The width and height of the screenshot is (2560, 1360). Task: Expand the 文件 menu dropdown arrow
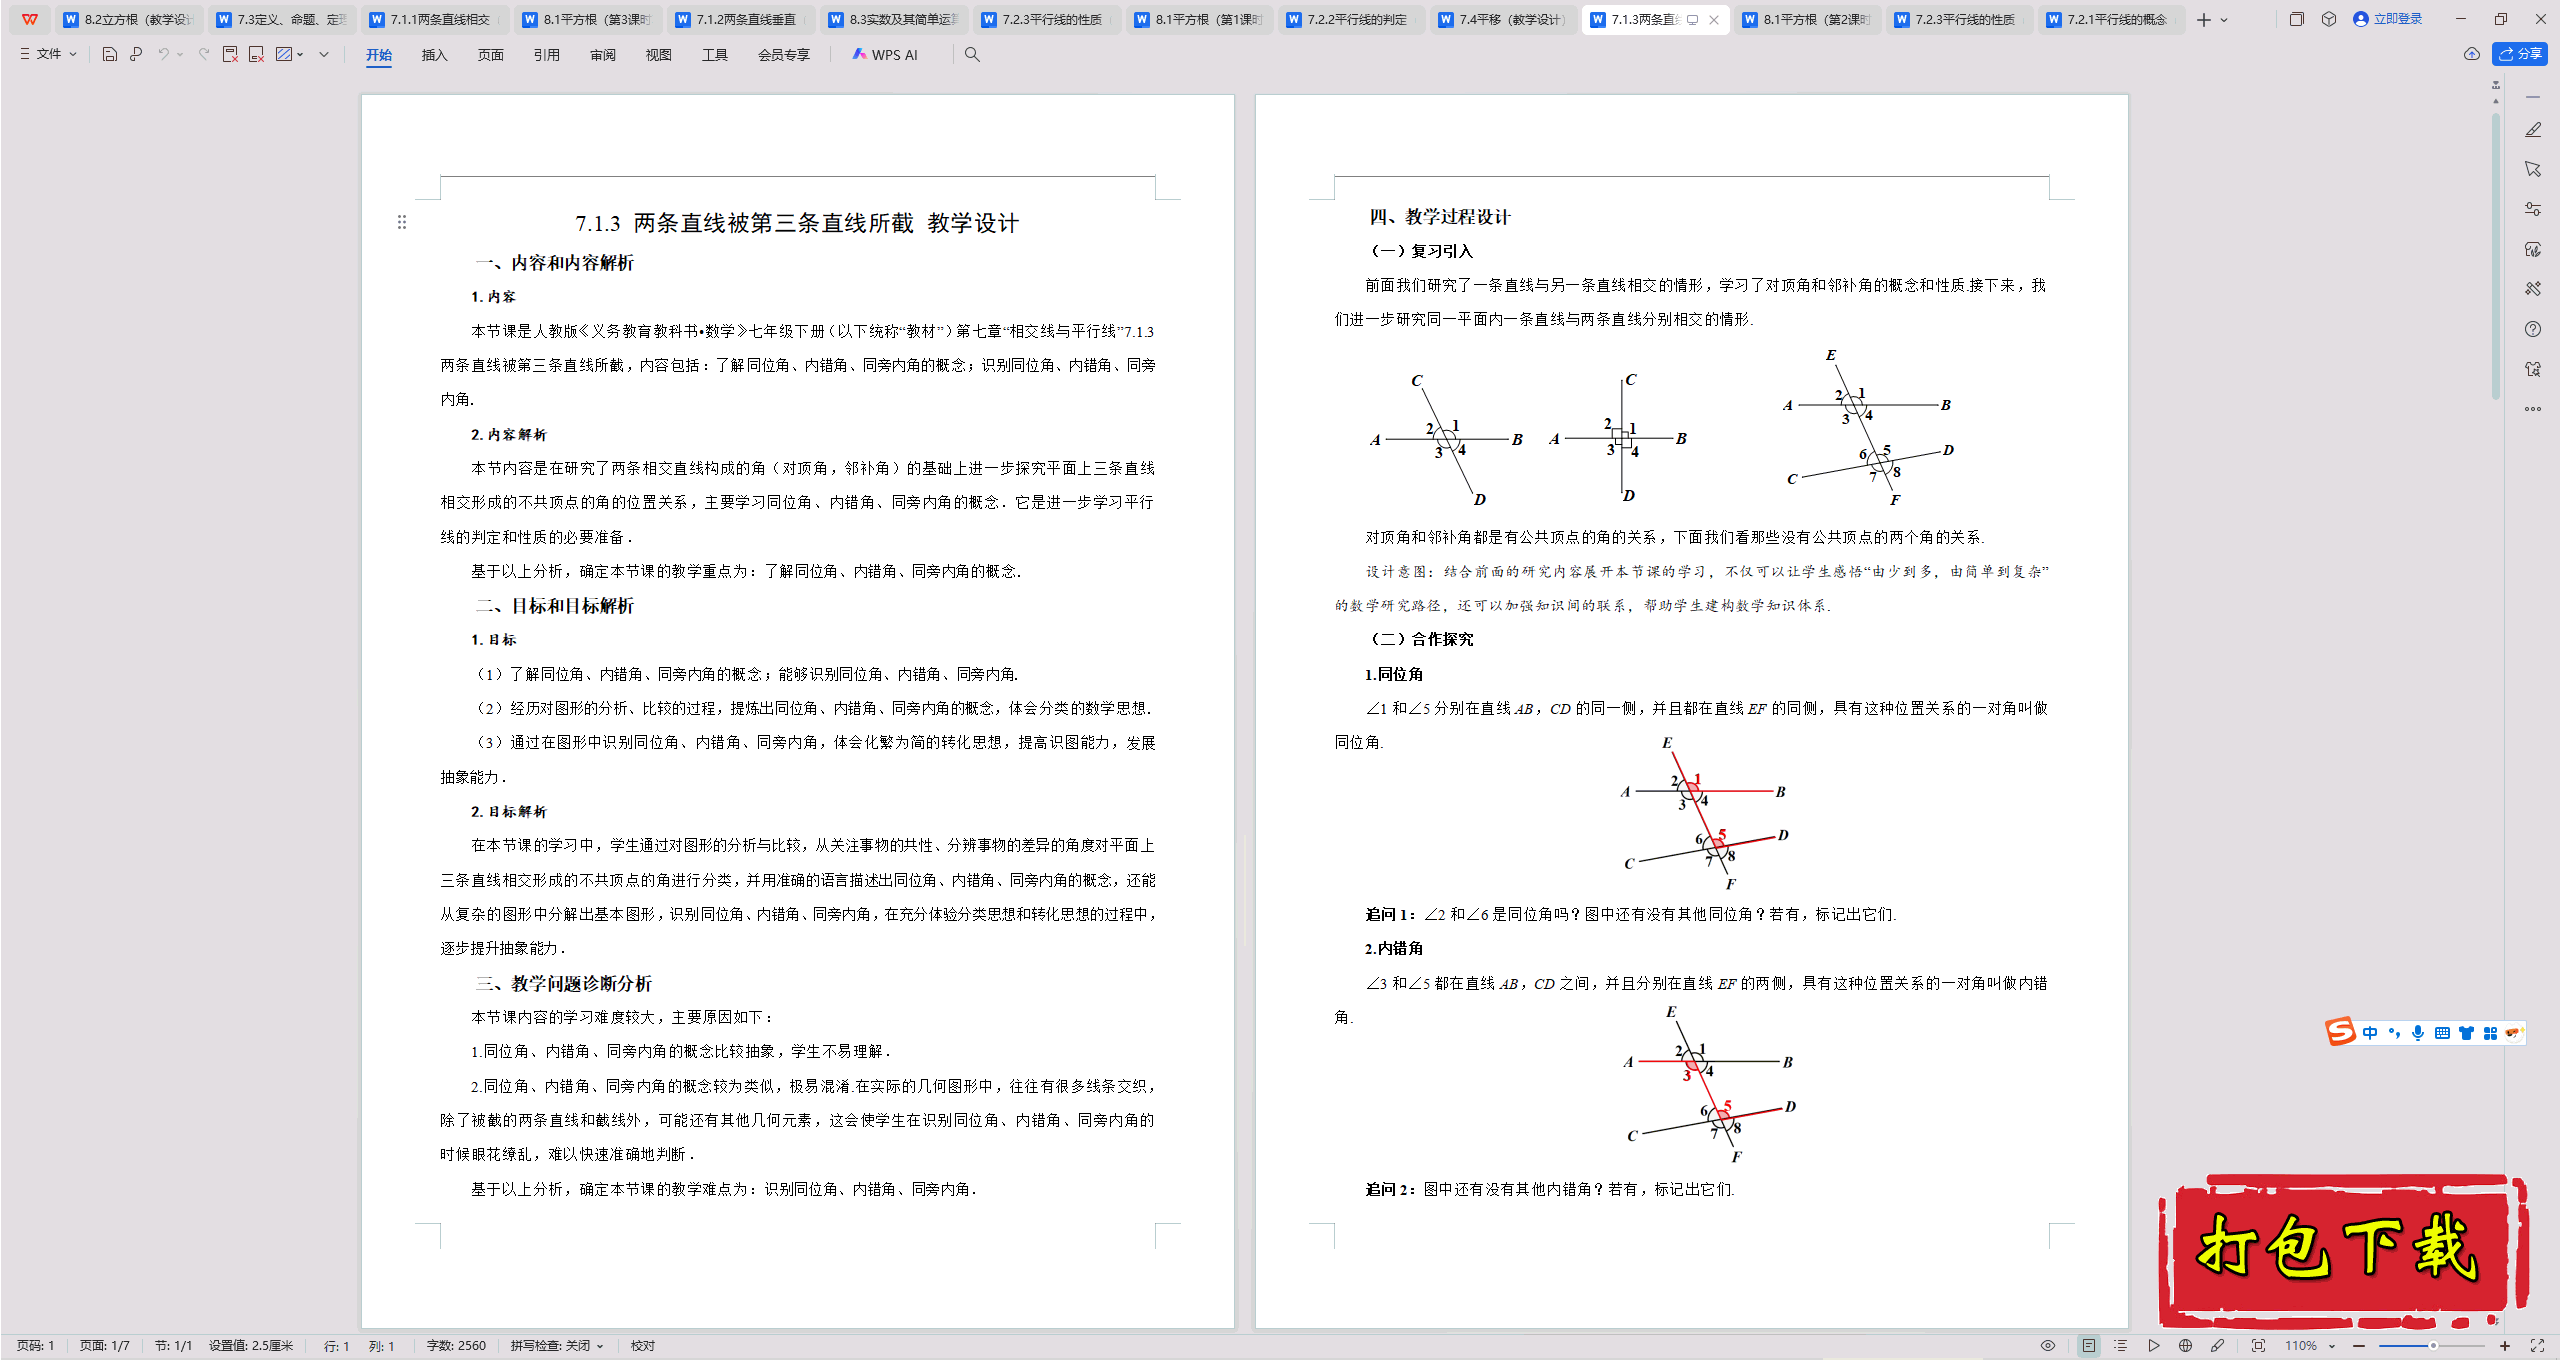pyautogui.click(x=73, y=55)
